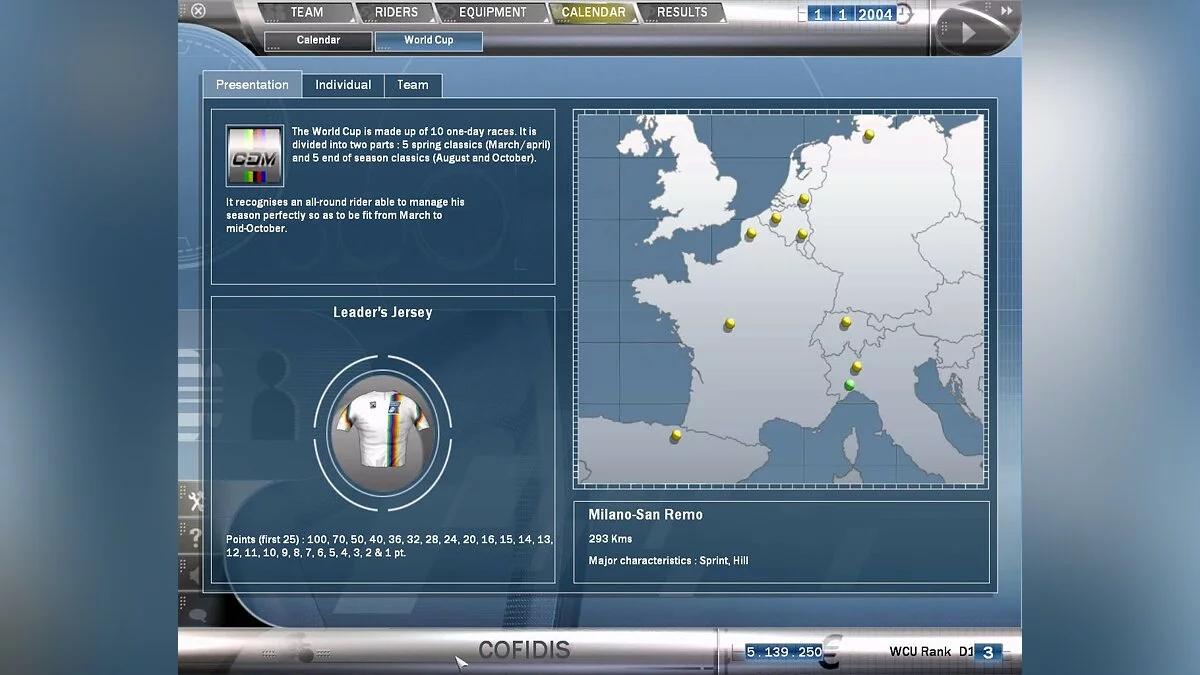Switch to the Team standings tab
The width and height of the screenshot is (1200, 675).
tap(413, 85)
